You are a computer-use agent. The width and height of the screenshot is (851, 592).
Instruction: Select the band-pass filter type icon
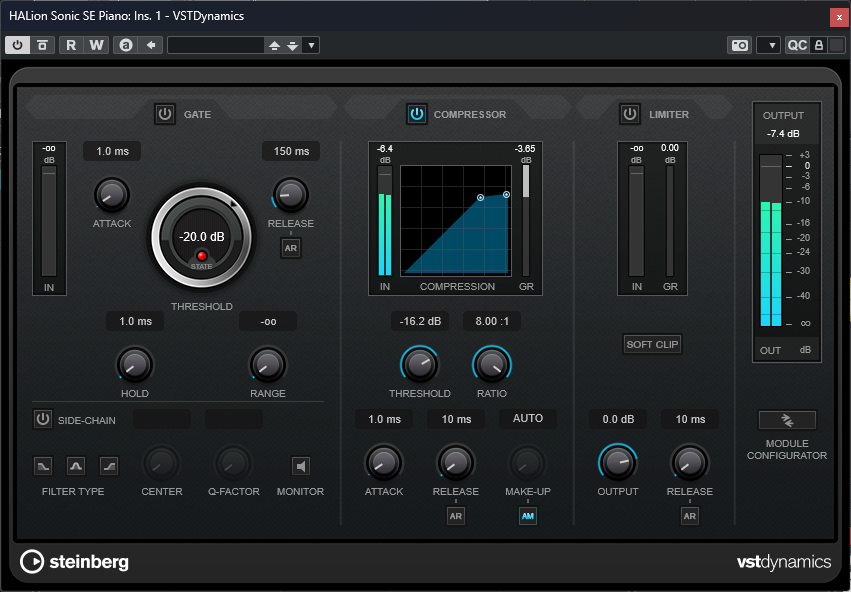[x=76, y=466]
